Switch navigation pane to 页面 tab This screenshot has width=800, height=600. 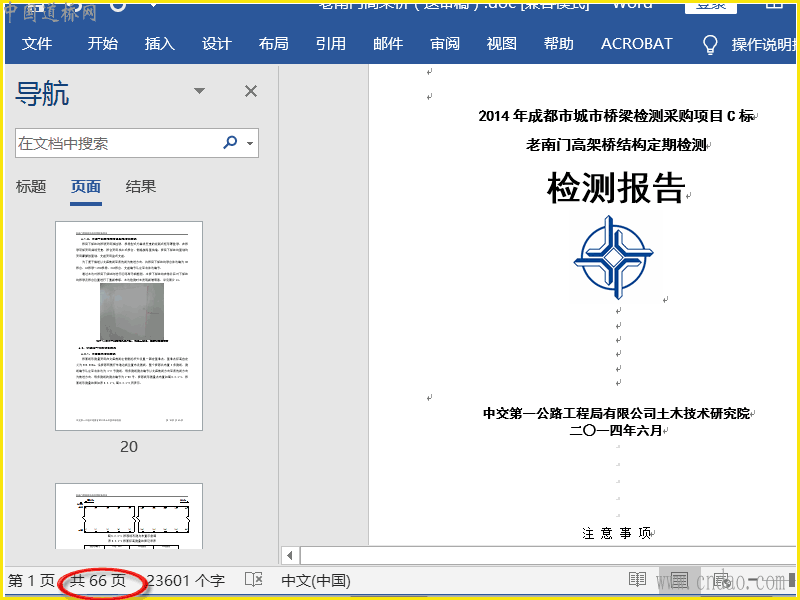86,187
